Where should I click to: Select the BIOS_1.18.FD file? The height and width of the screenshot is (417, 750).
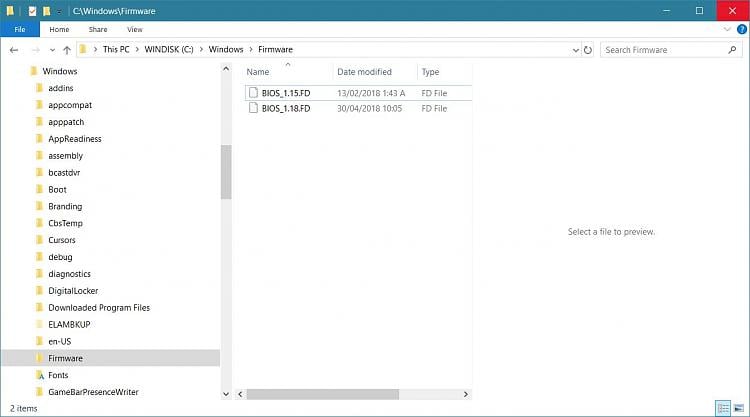[286, 109]
